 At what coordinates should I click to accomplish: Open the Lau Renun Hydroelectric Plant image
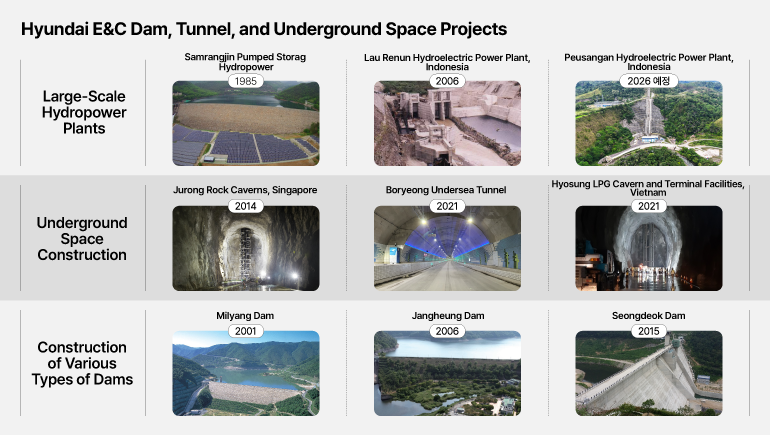[x=447, y=123]
